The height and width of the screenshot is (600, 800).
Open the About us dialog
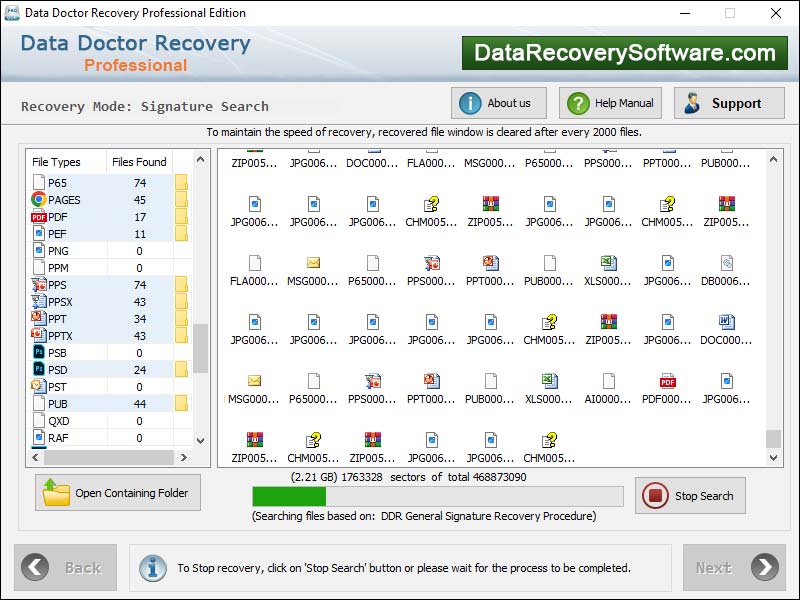coord(498,103)
